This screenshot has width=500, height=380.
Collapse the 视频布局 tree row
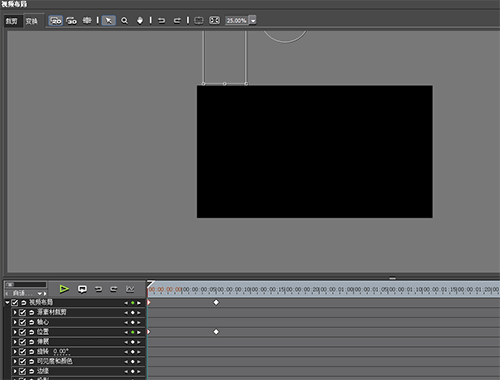7,302
